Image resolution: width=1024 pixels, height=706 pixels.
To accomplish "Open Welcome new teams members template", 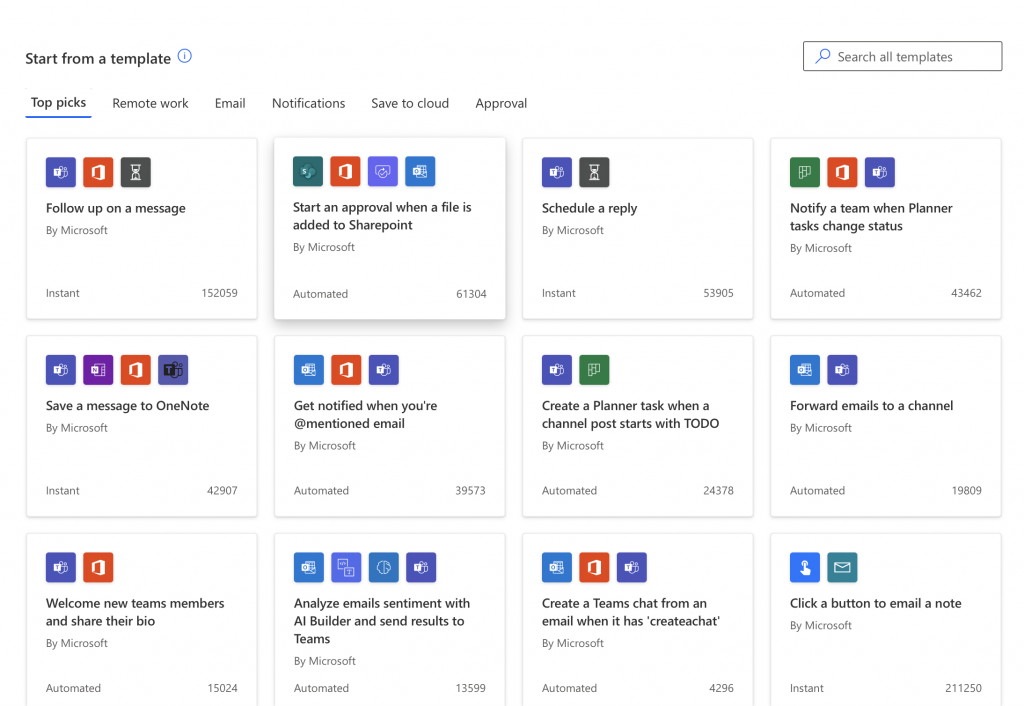I will pyautogui.click(x=142, y=619).
